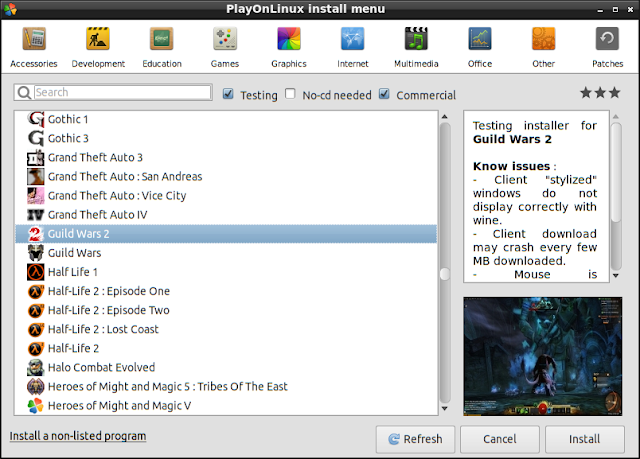
Task: Click the GTA San Andreas icon
Action: [36, 177]
